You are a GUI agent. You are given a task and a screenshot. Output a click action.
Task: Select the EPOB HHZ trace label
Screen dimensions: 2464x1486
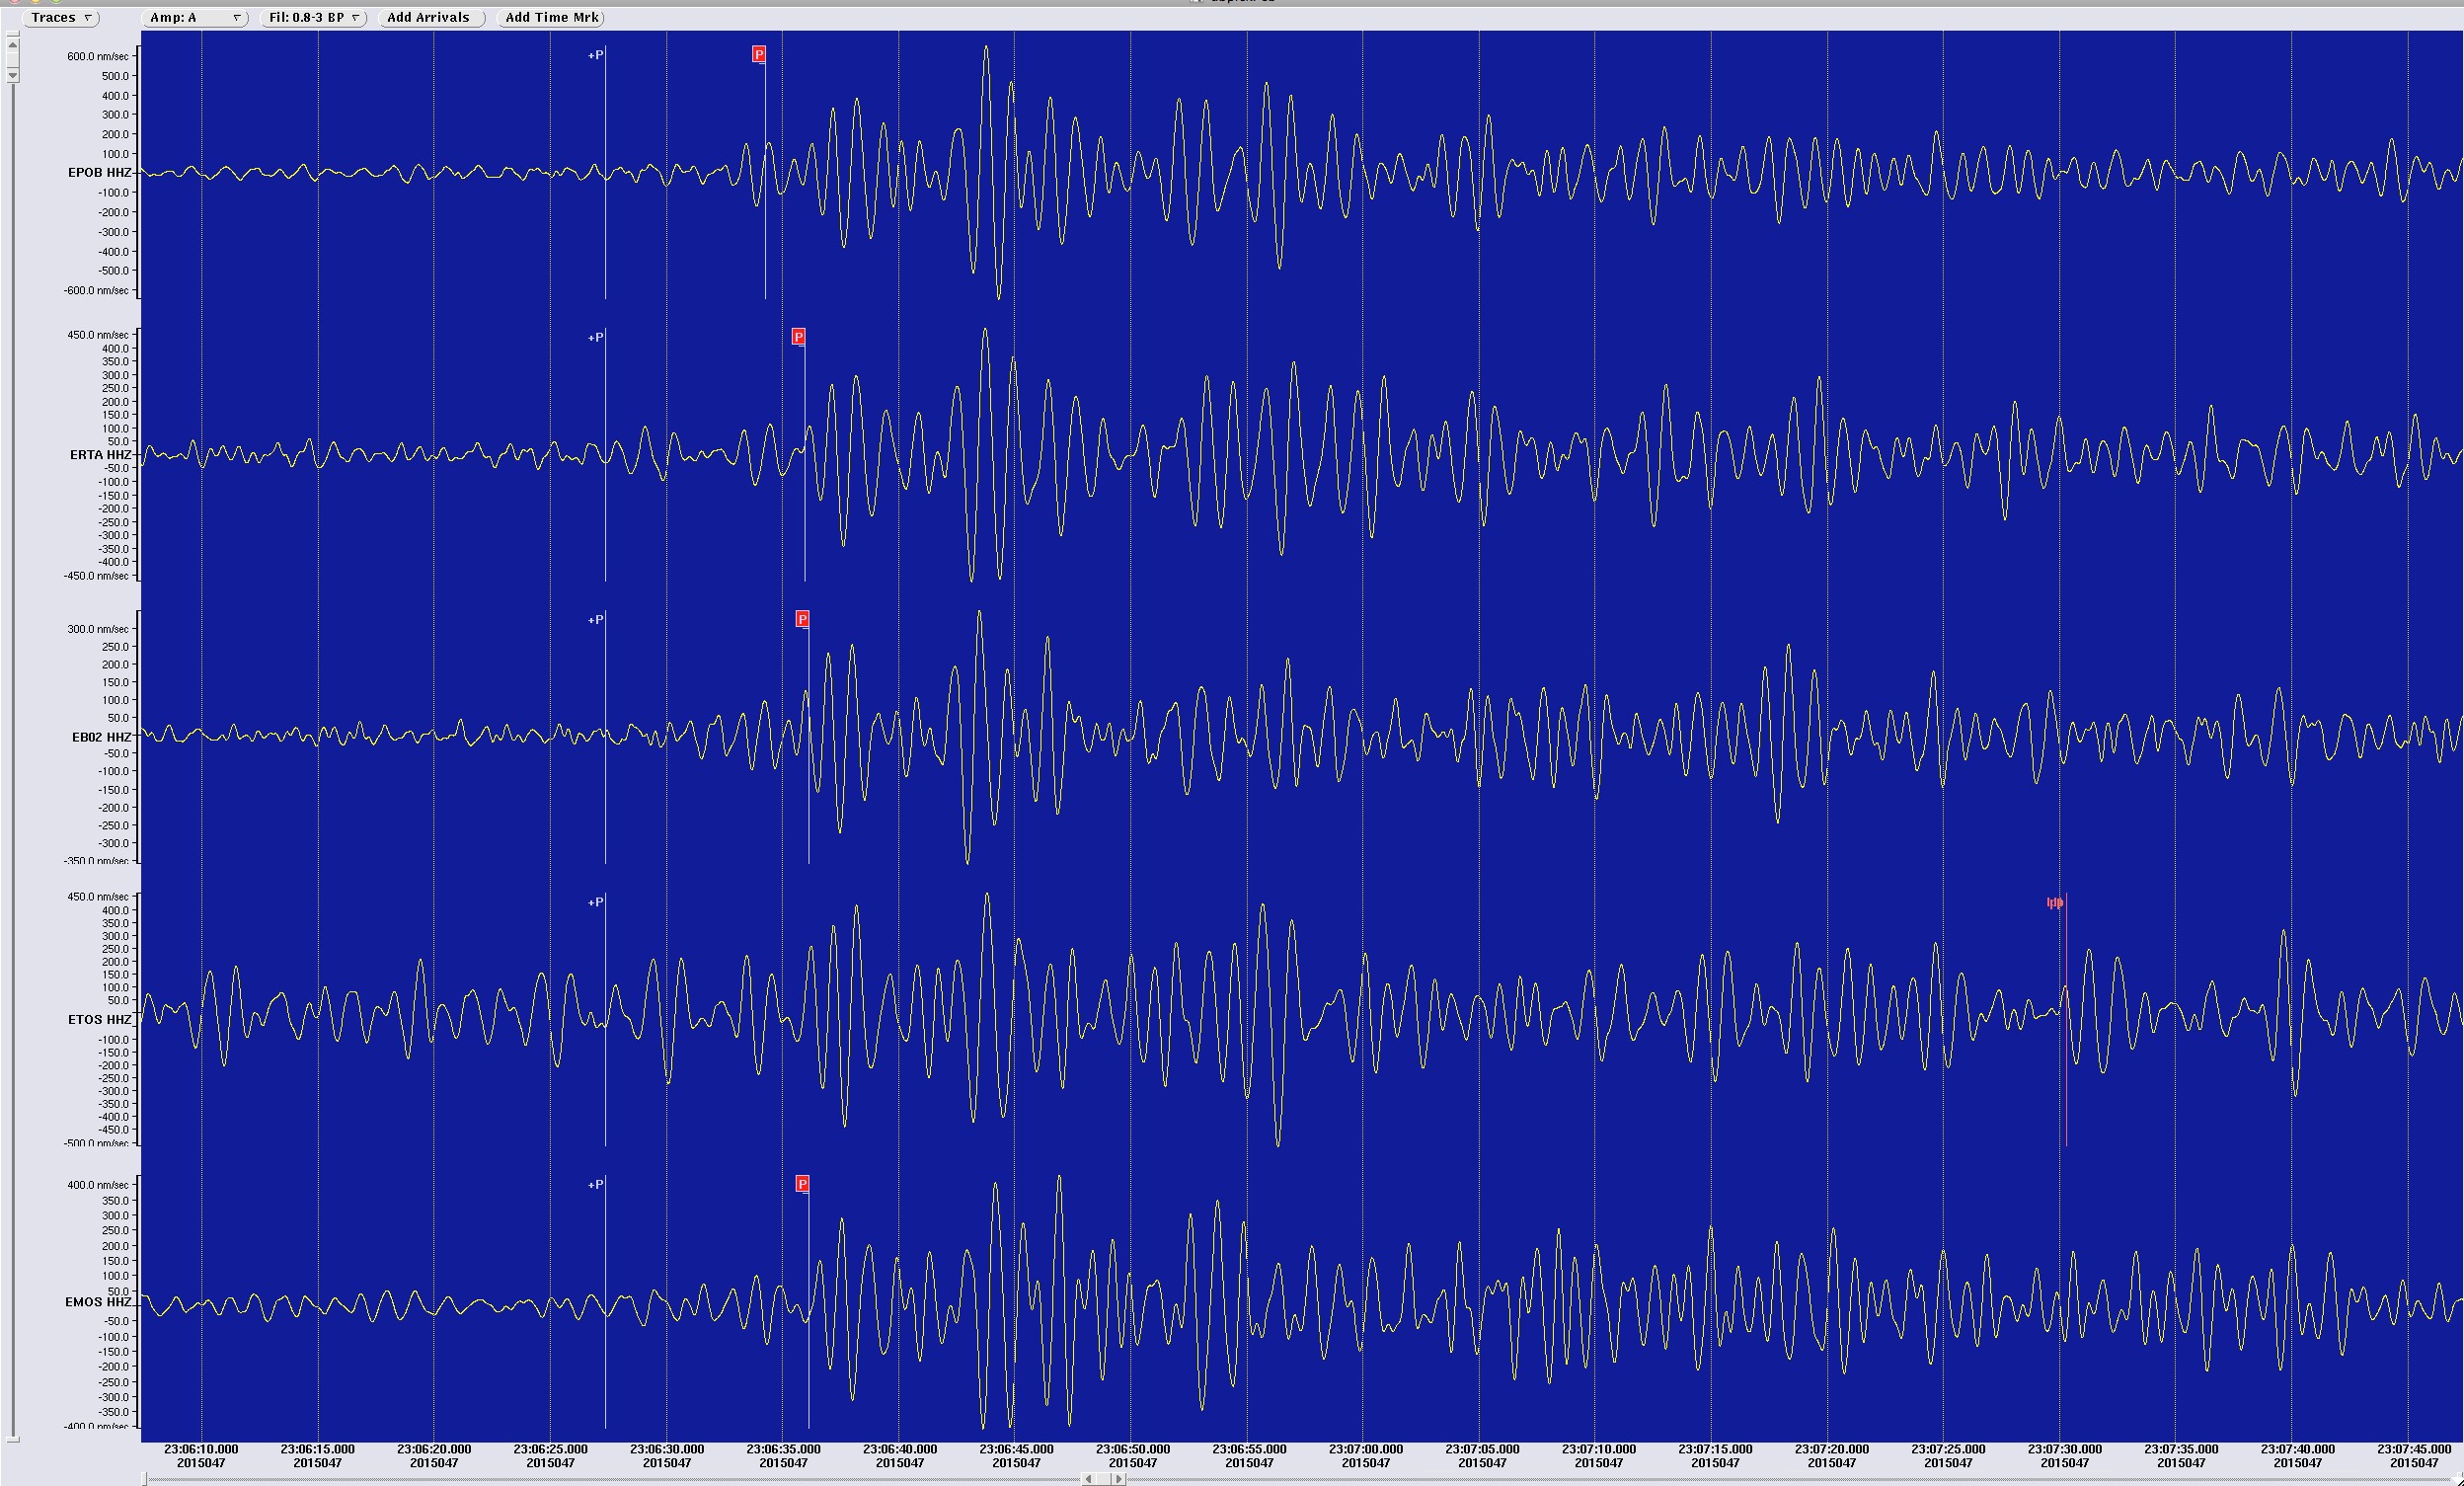tap(99, 173)
